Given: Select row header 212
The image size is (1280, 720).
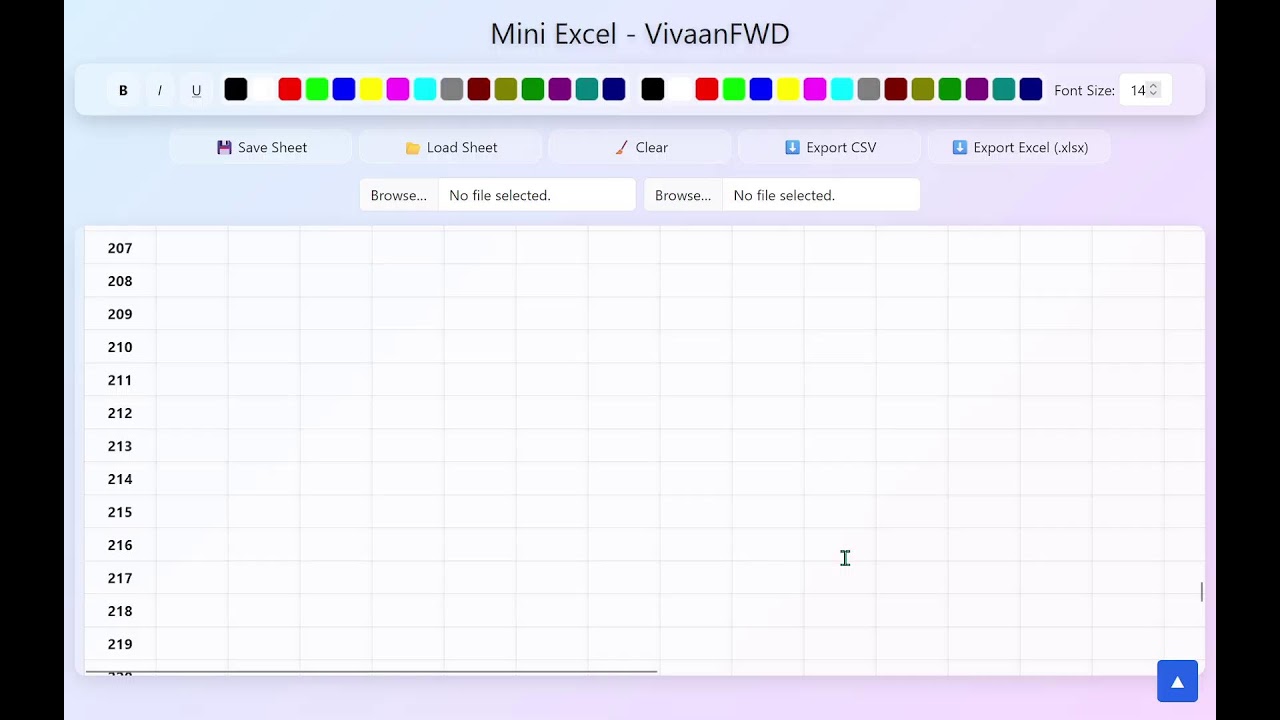Looking at the screenshot, I should pyautogui.click(x=120, y=413).
